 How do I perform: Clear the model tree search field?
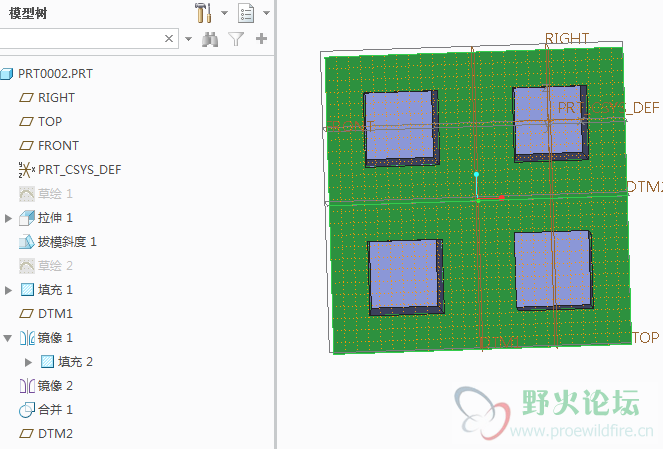[x=169, y=38]
